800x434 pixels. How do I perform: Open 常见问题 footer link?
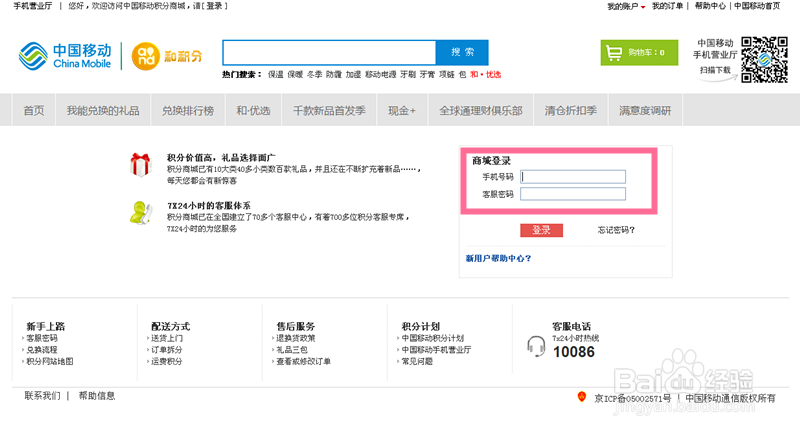click(417, 361)
